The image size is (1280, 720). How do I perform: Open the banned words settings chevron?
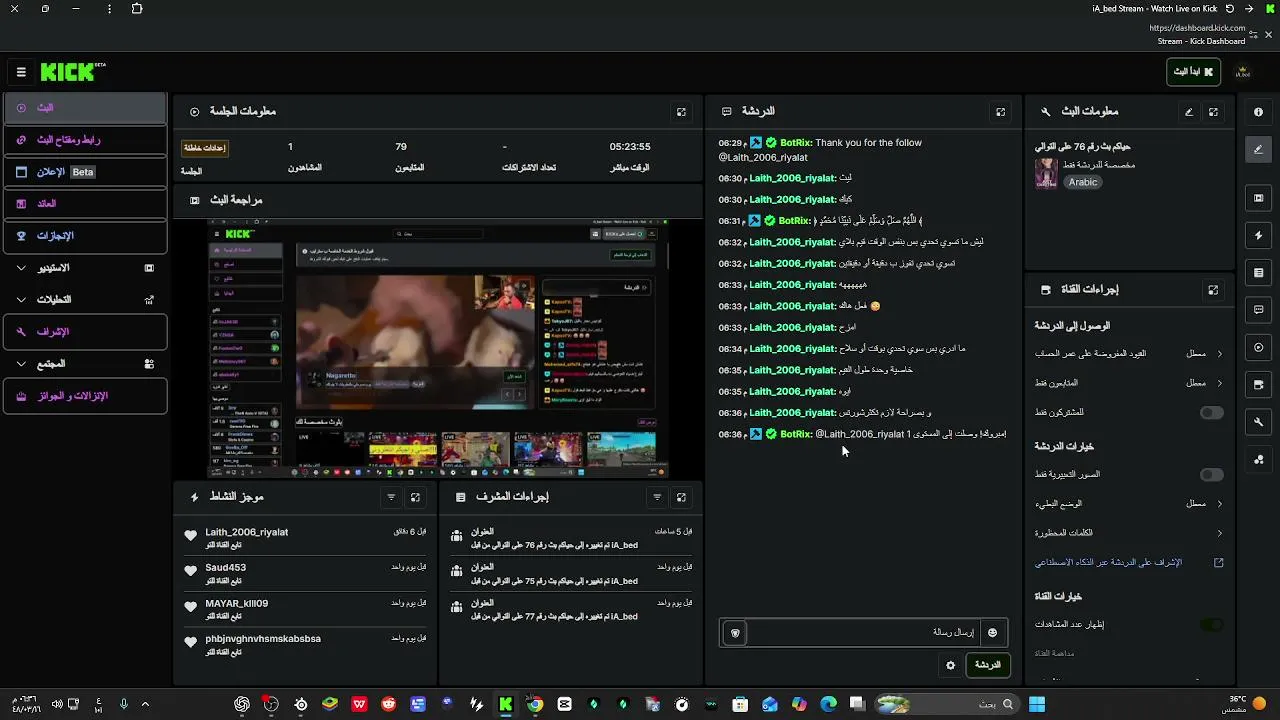point(1219,533)
